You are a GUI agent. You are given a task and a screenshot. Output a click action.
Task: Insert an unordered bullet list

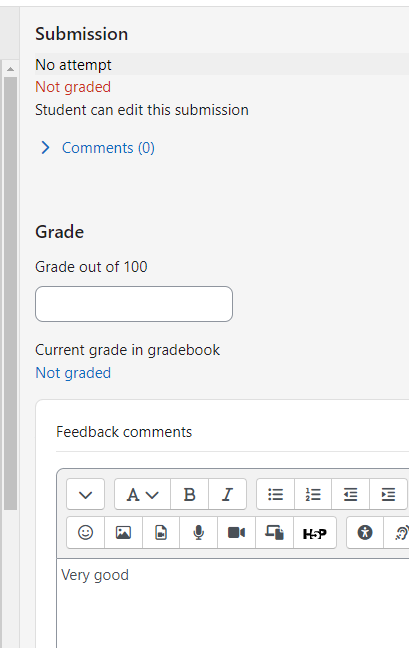pos(276,494)
